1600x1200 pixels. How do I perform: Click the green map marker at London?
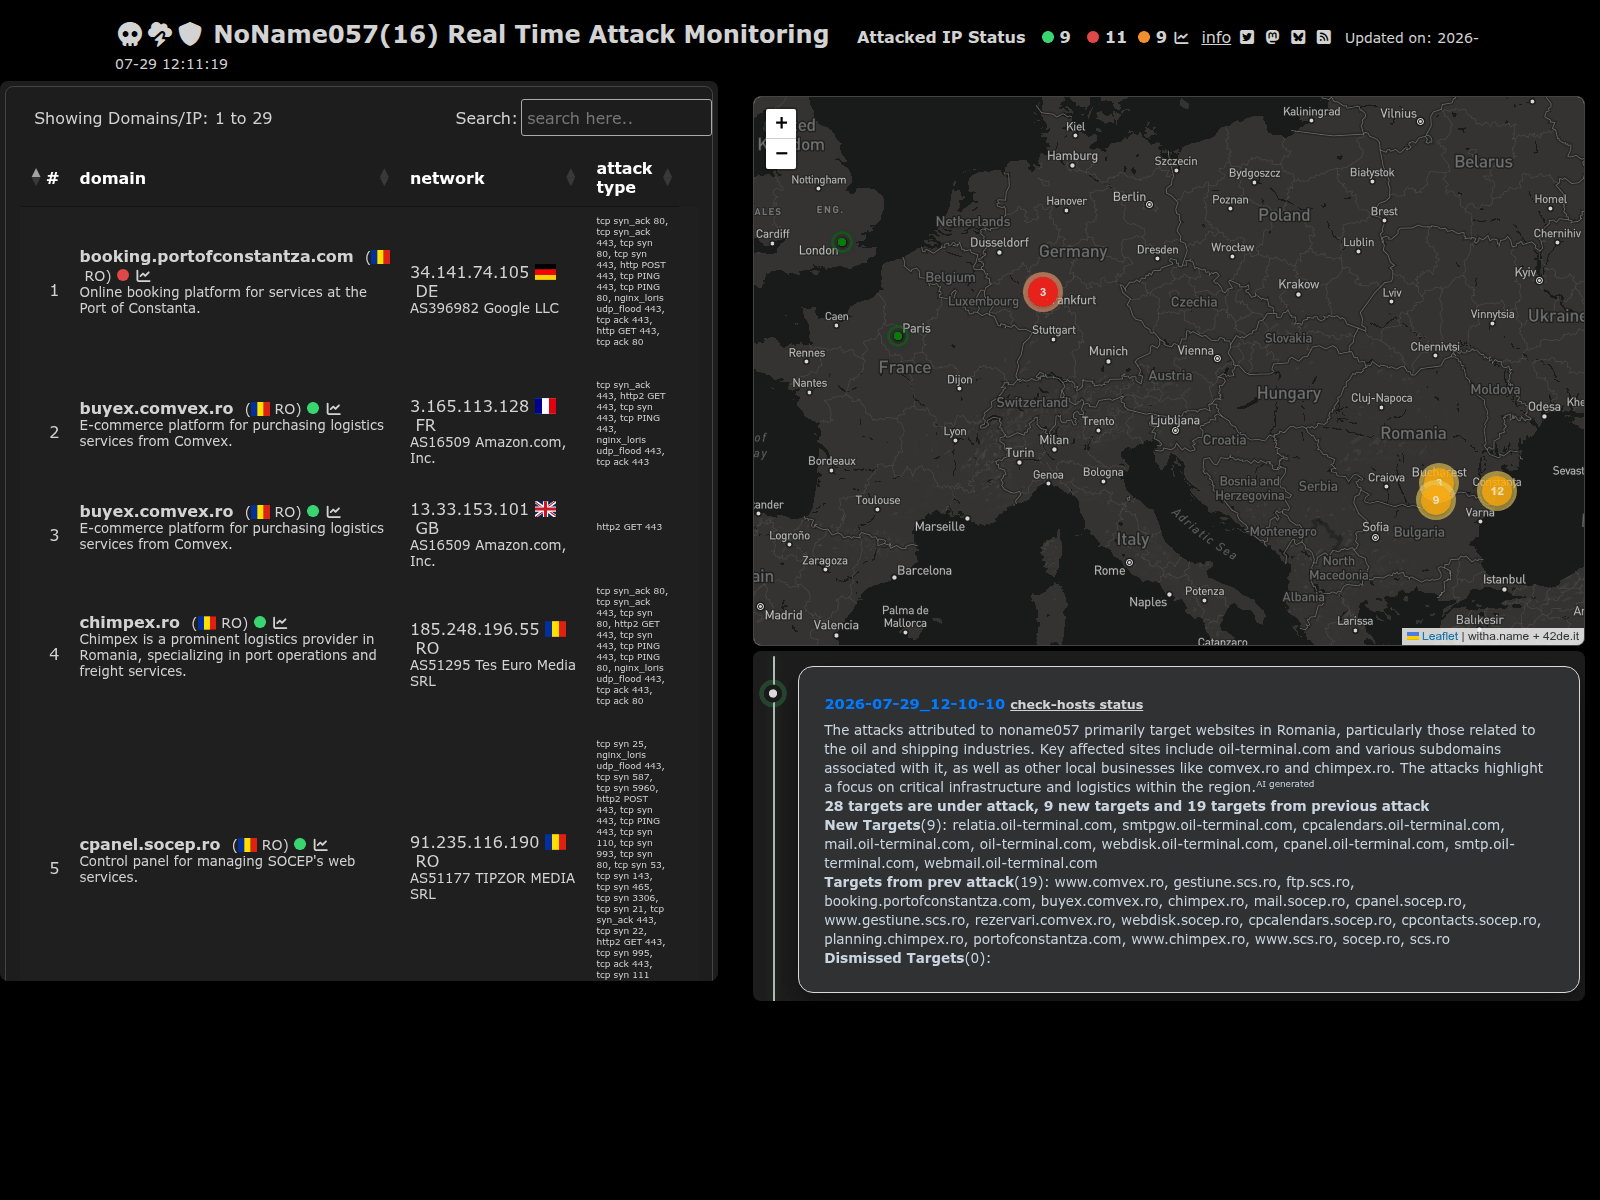842,241
